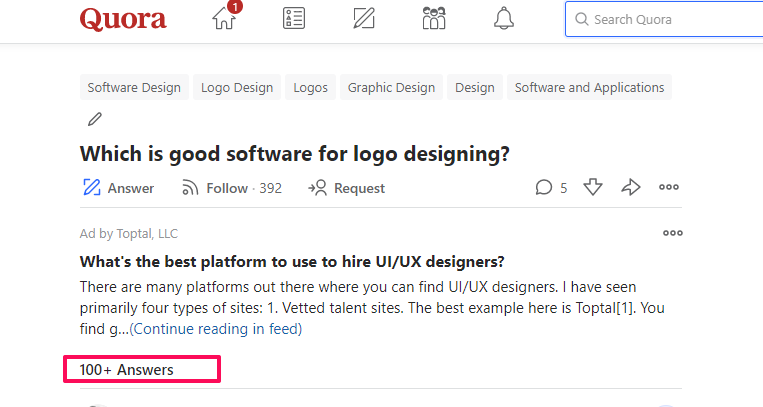Screen dimensions: 763x407
Task: Click the Answer button below question
Action: (x=118, y=188)
